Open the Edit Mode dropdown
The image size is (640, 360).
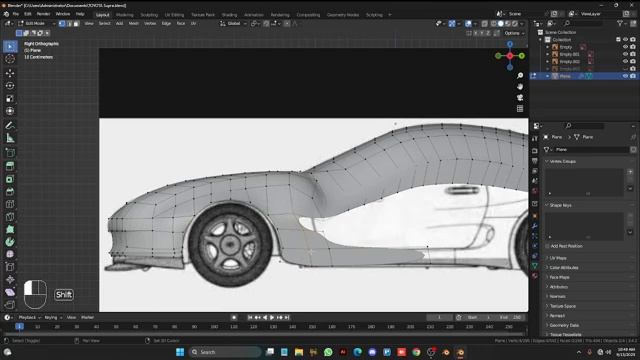(x=36, y=24)
